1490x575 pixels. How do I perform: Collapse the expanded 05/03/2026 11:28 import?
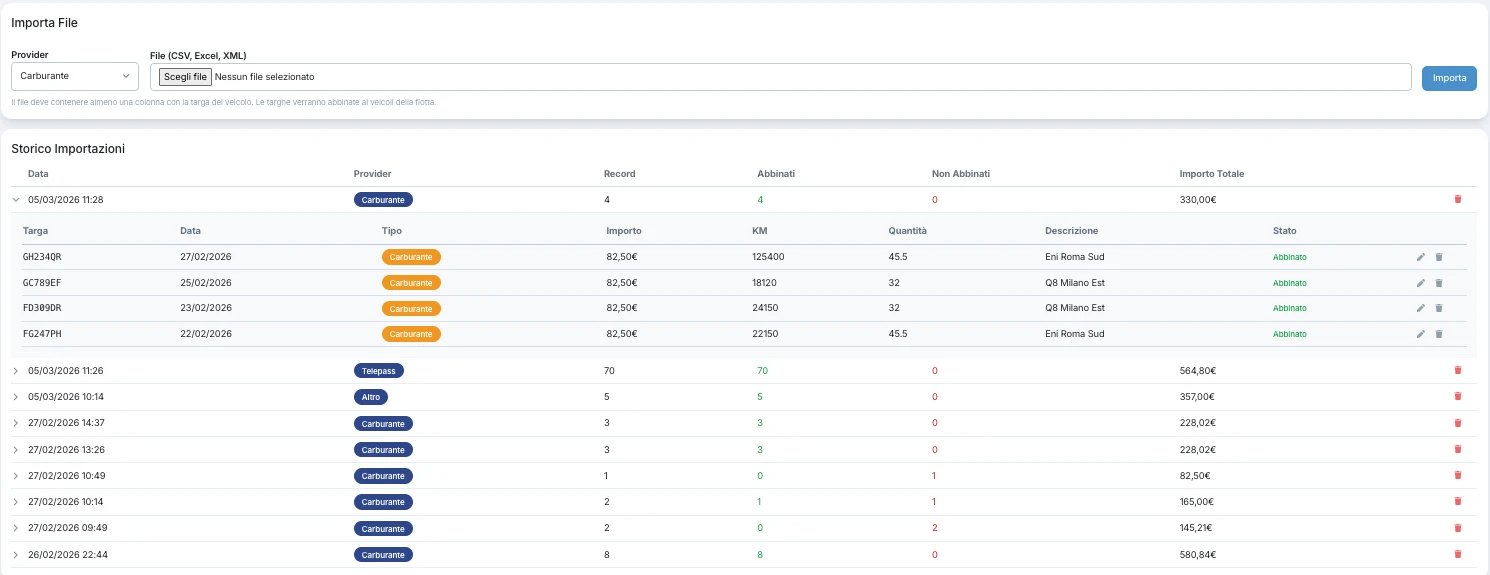pos(16,199)
